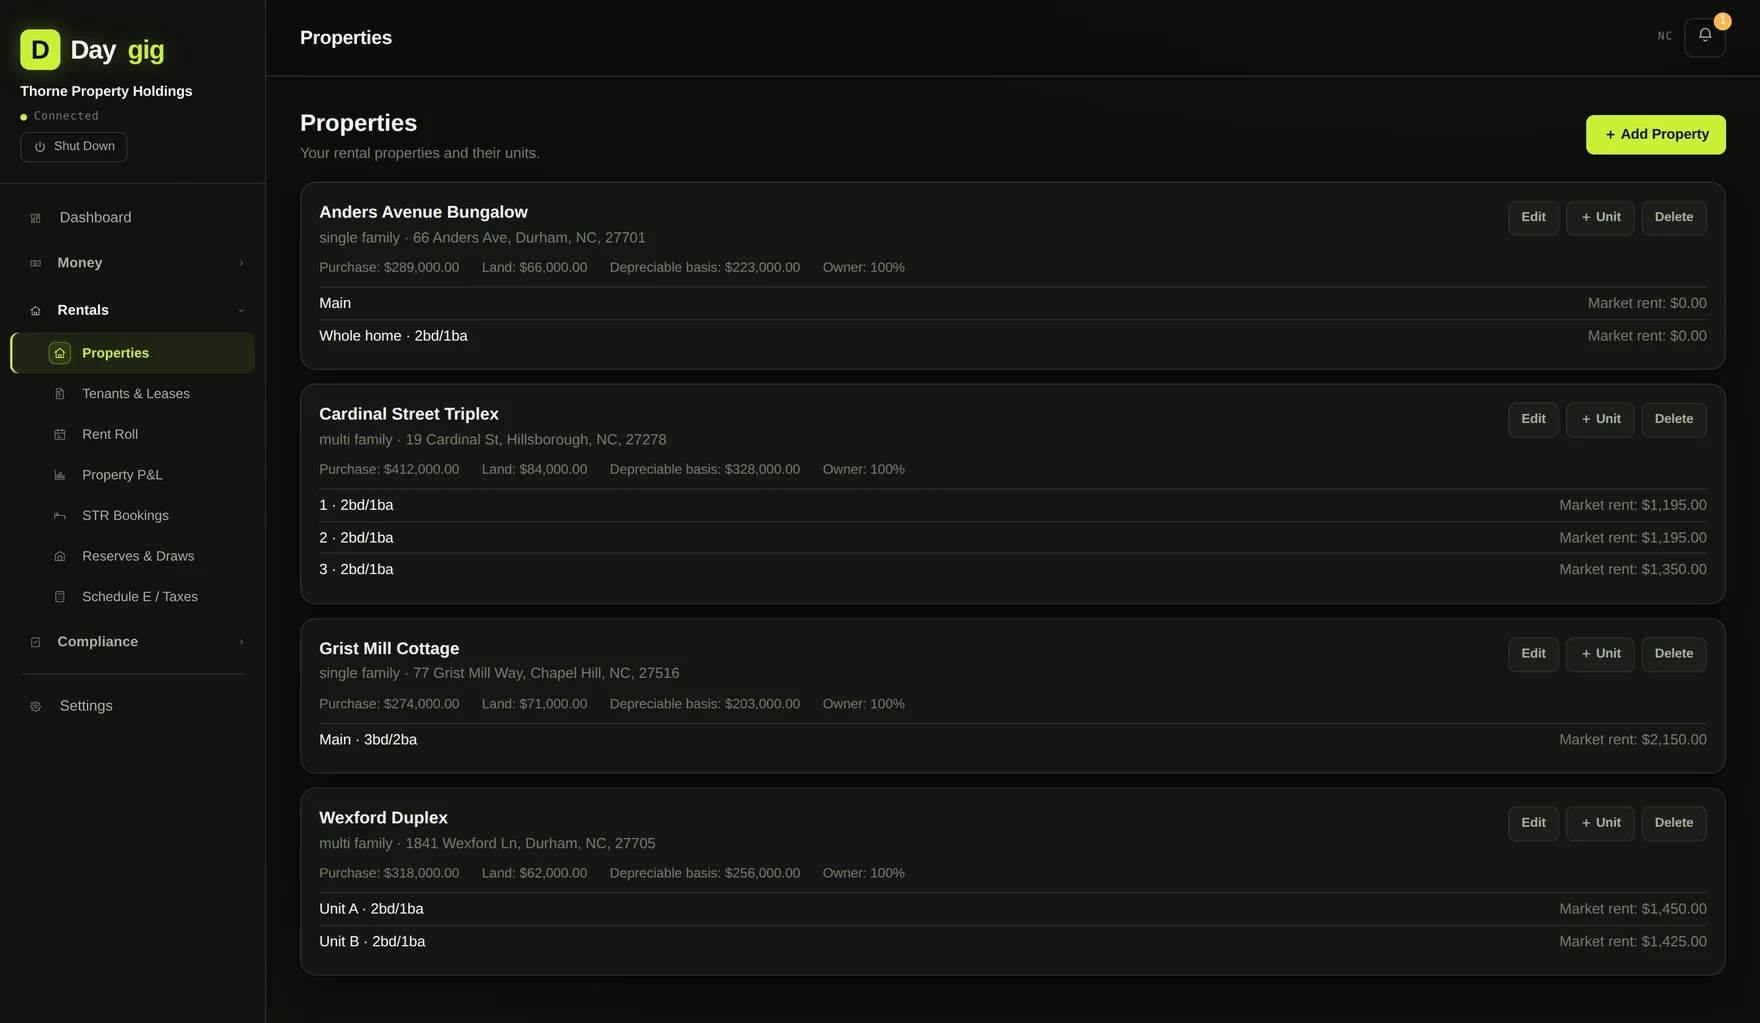Edit the Cardinal Street Triplex property
This screenshot has width=1760, height=1023.
[x=1533, y=419]
